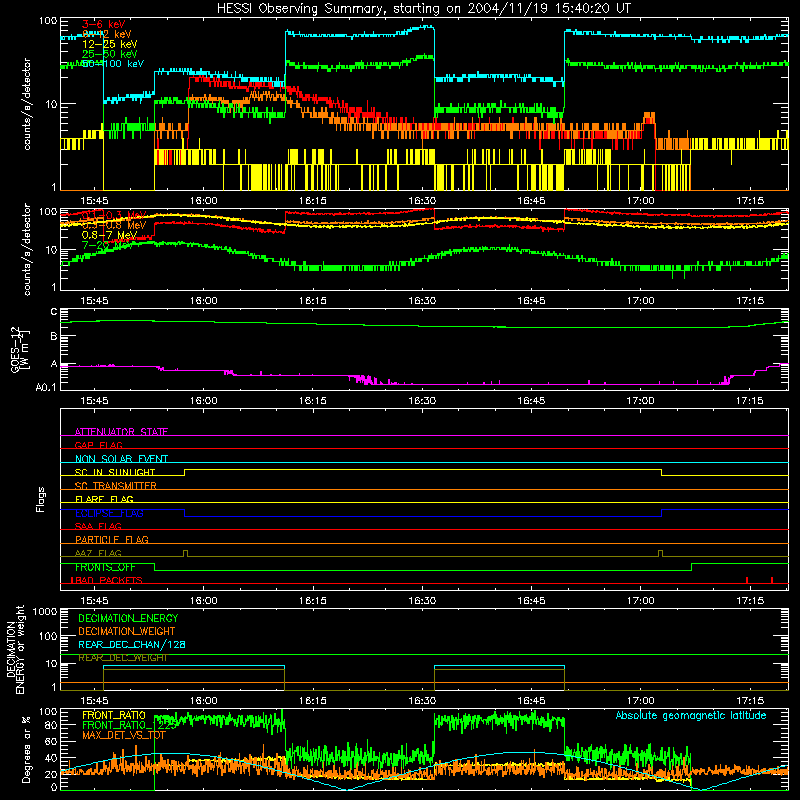
Task: Click the 0.8-7 MeV legend label
Action: [109, 235]
